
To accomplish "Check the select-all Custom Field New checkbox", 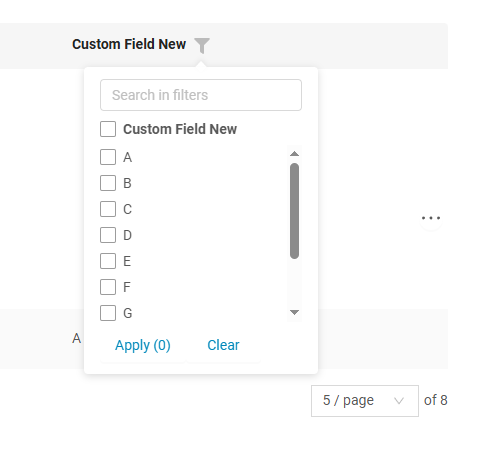I will click(108, 129).
